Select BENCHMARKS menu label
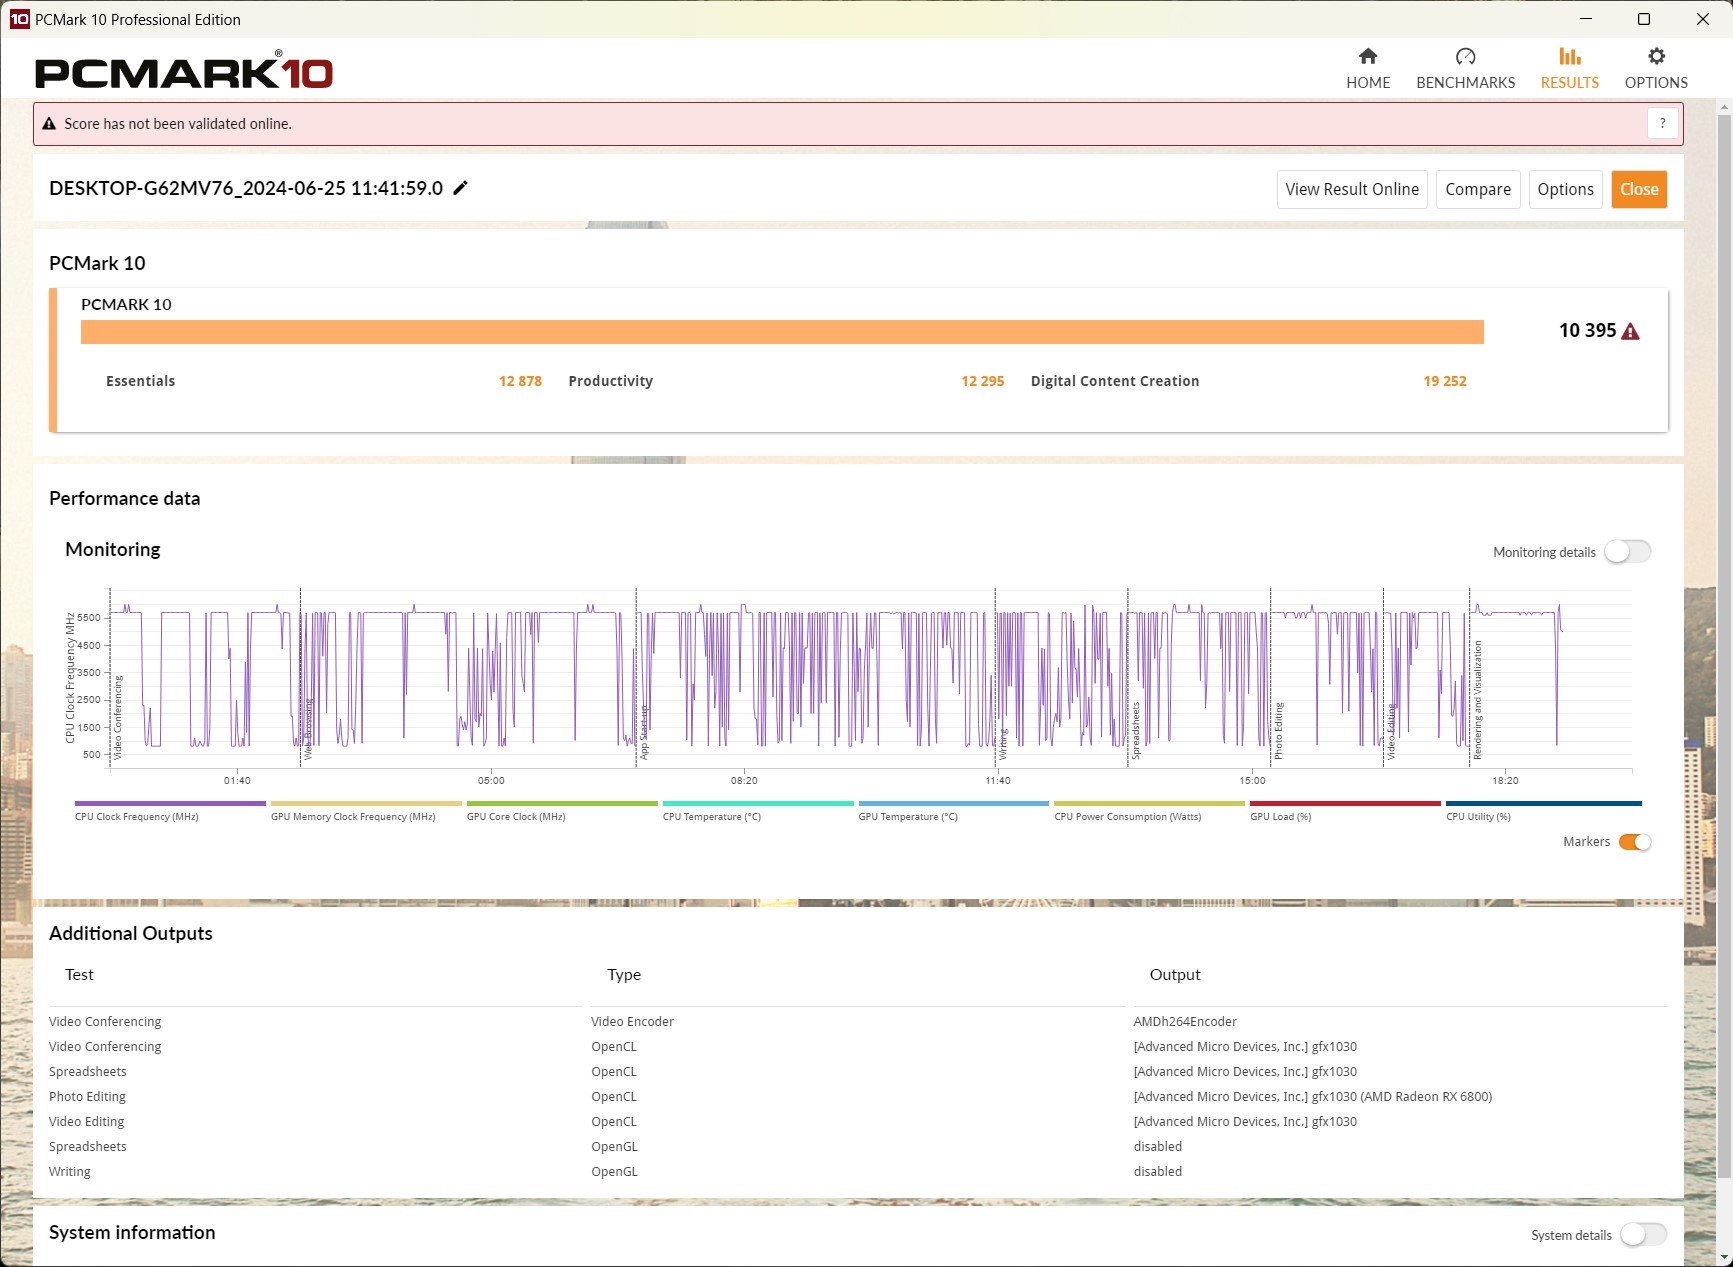1733x1267 pixels. point(1465,83)
